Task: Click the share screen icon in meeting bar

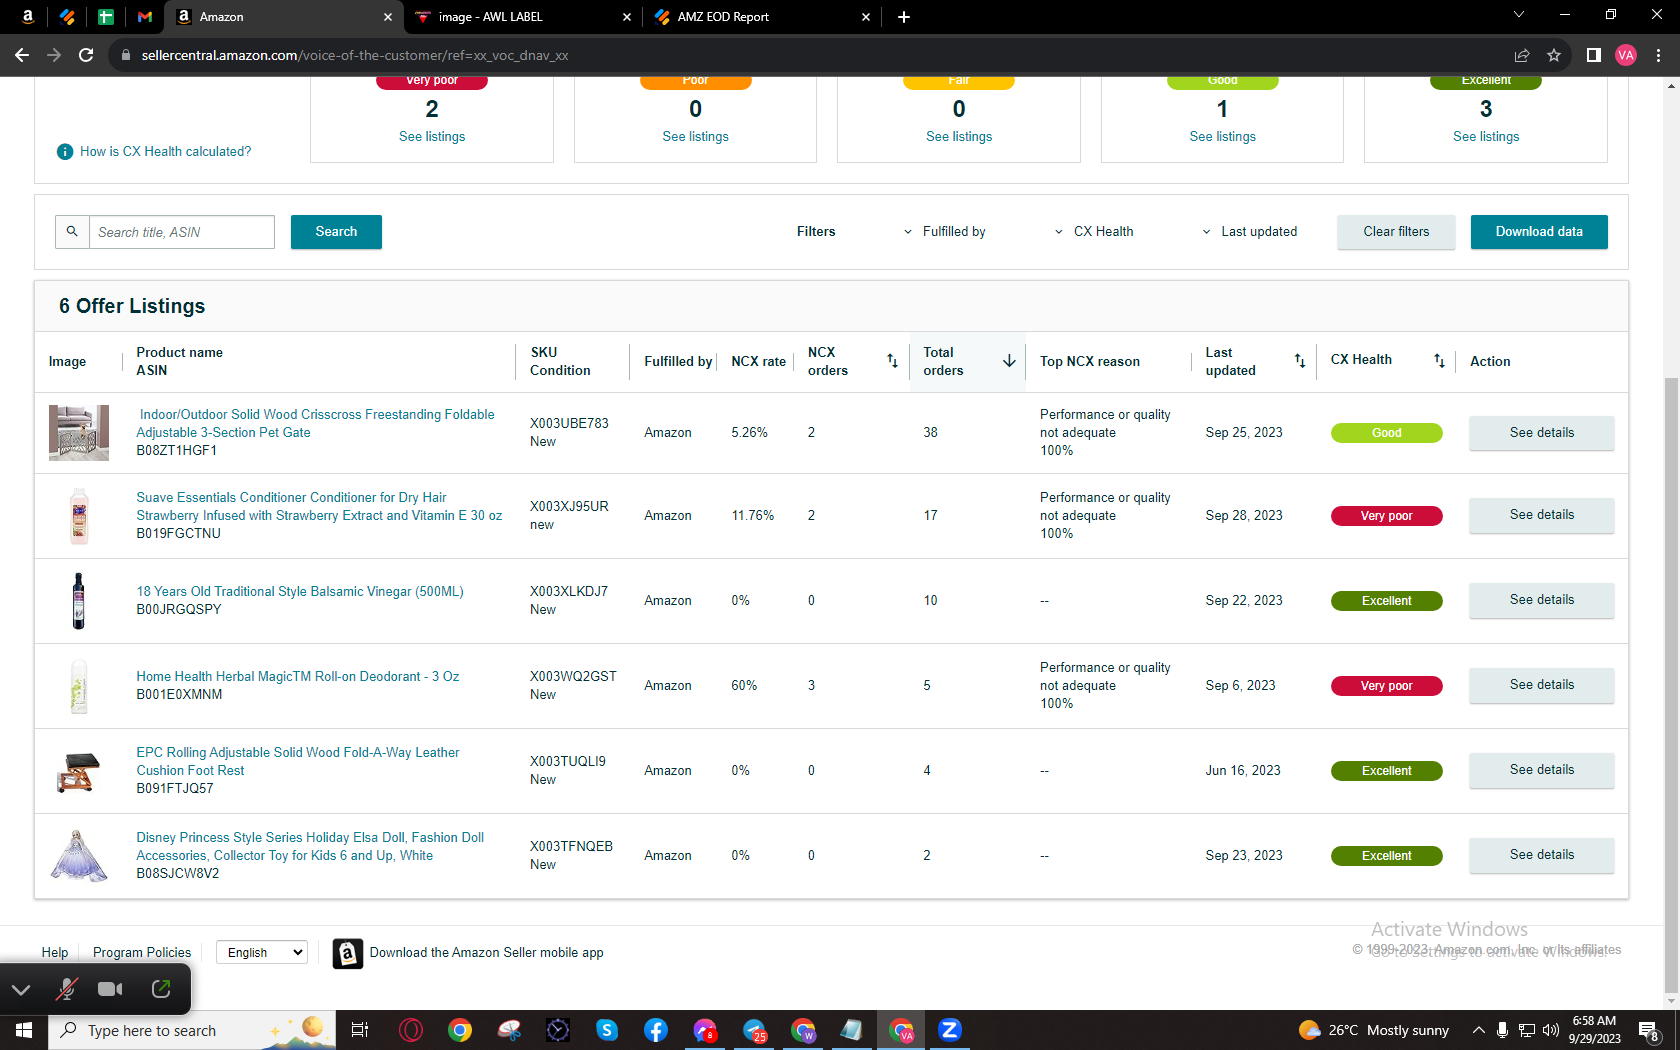Action: tap(161, 989)
